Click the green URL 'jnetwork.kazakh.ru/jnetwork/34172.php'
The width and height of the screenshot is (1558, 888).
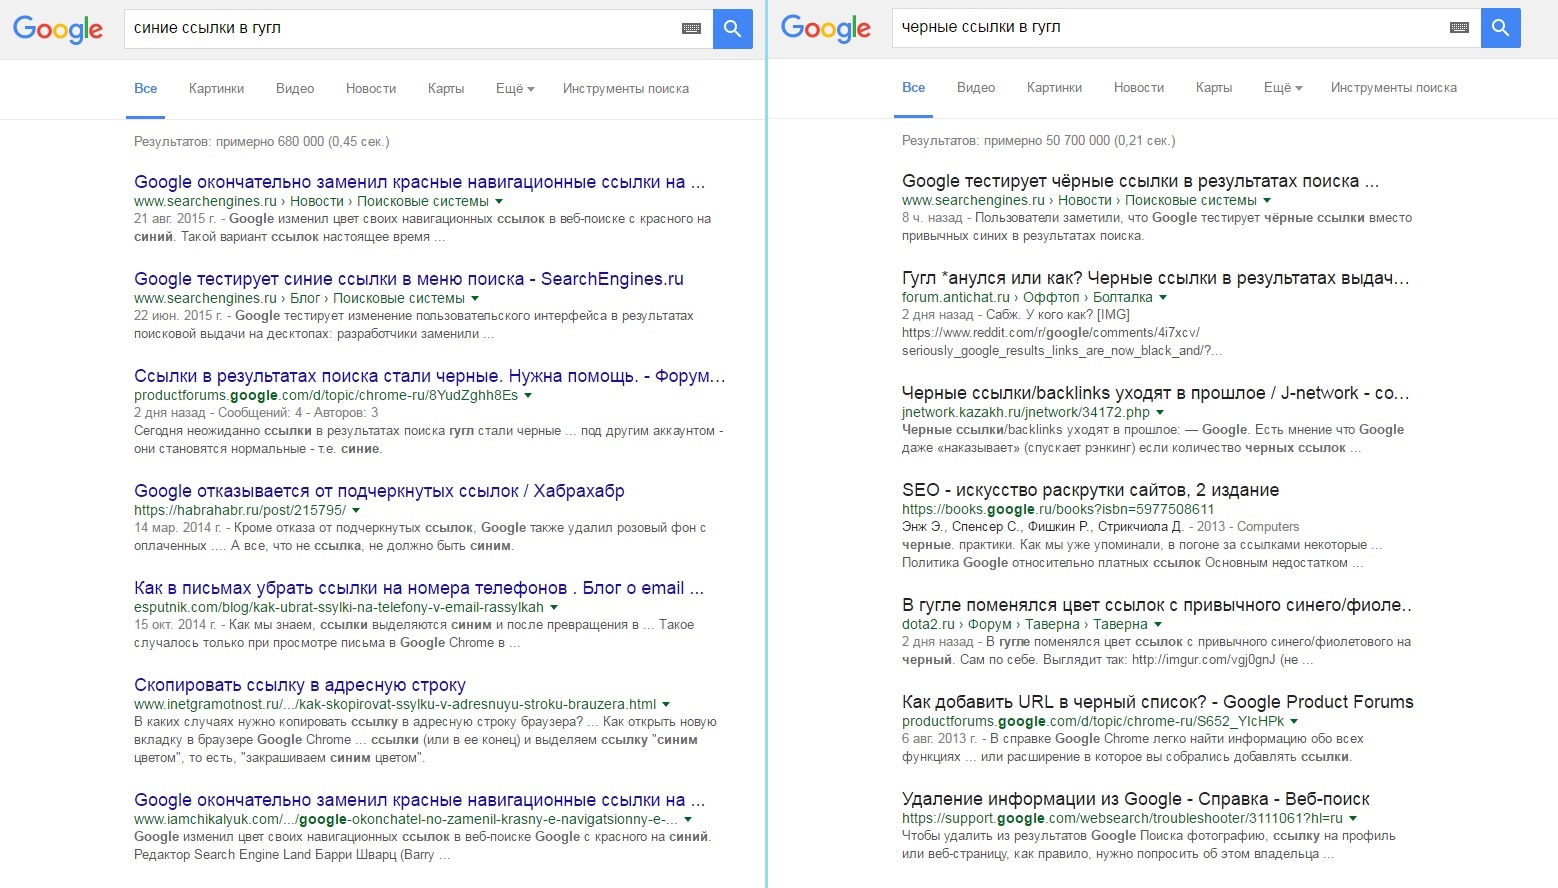(1026, 412)
